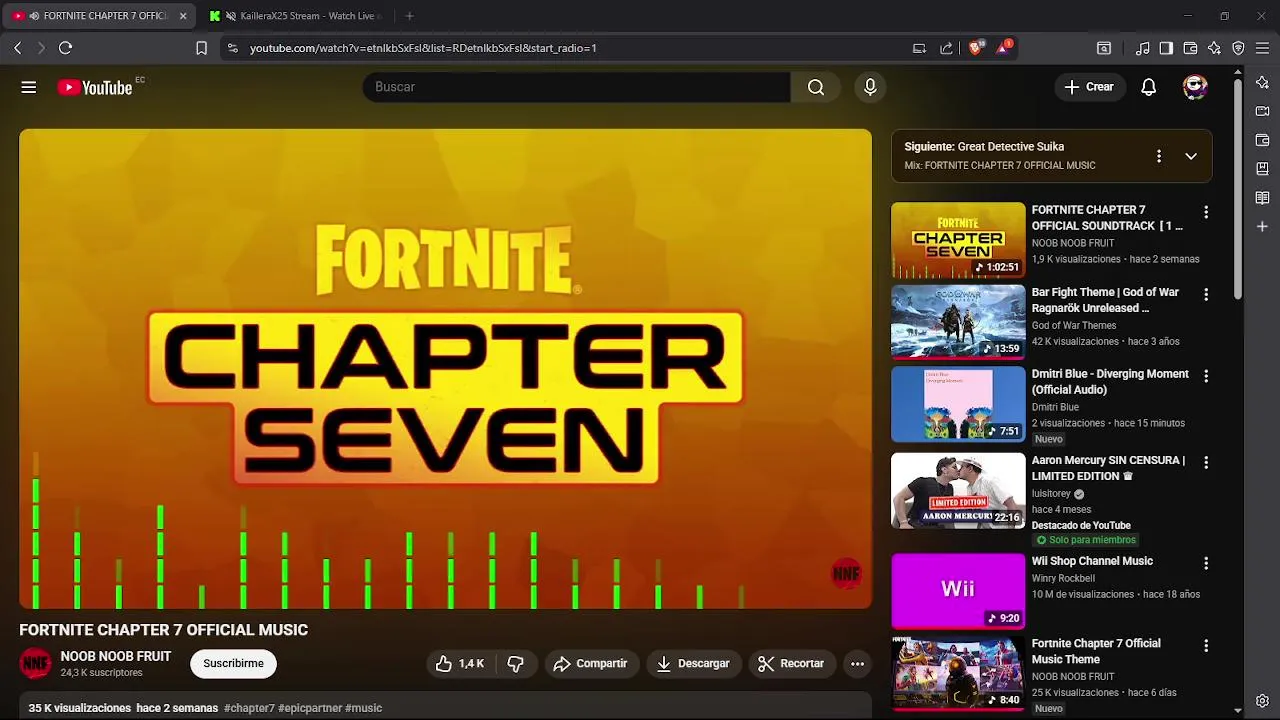Open the music note media control
This screenshot has width=1280, height=720.
click(x=1142, y=48)
